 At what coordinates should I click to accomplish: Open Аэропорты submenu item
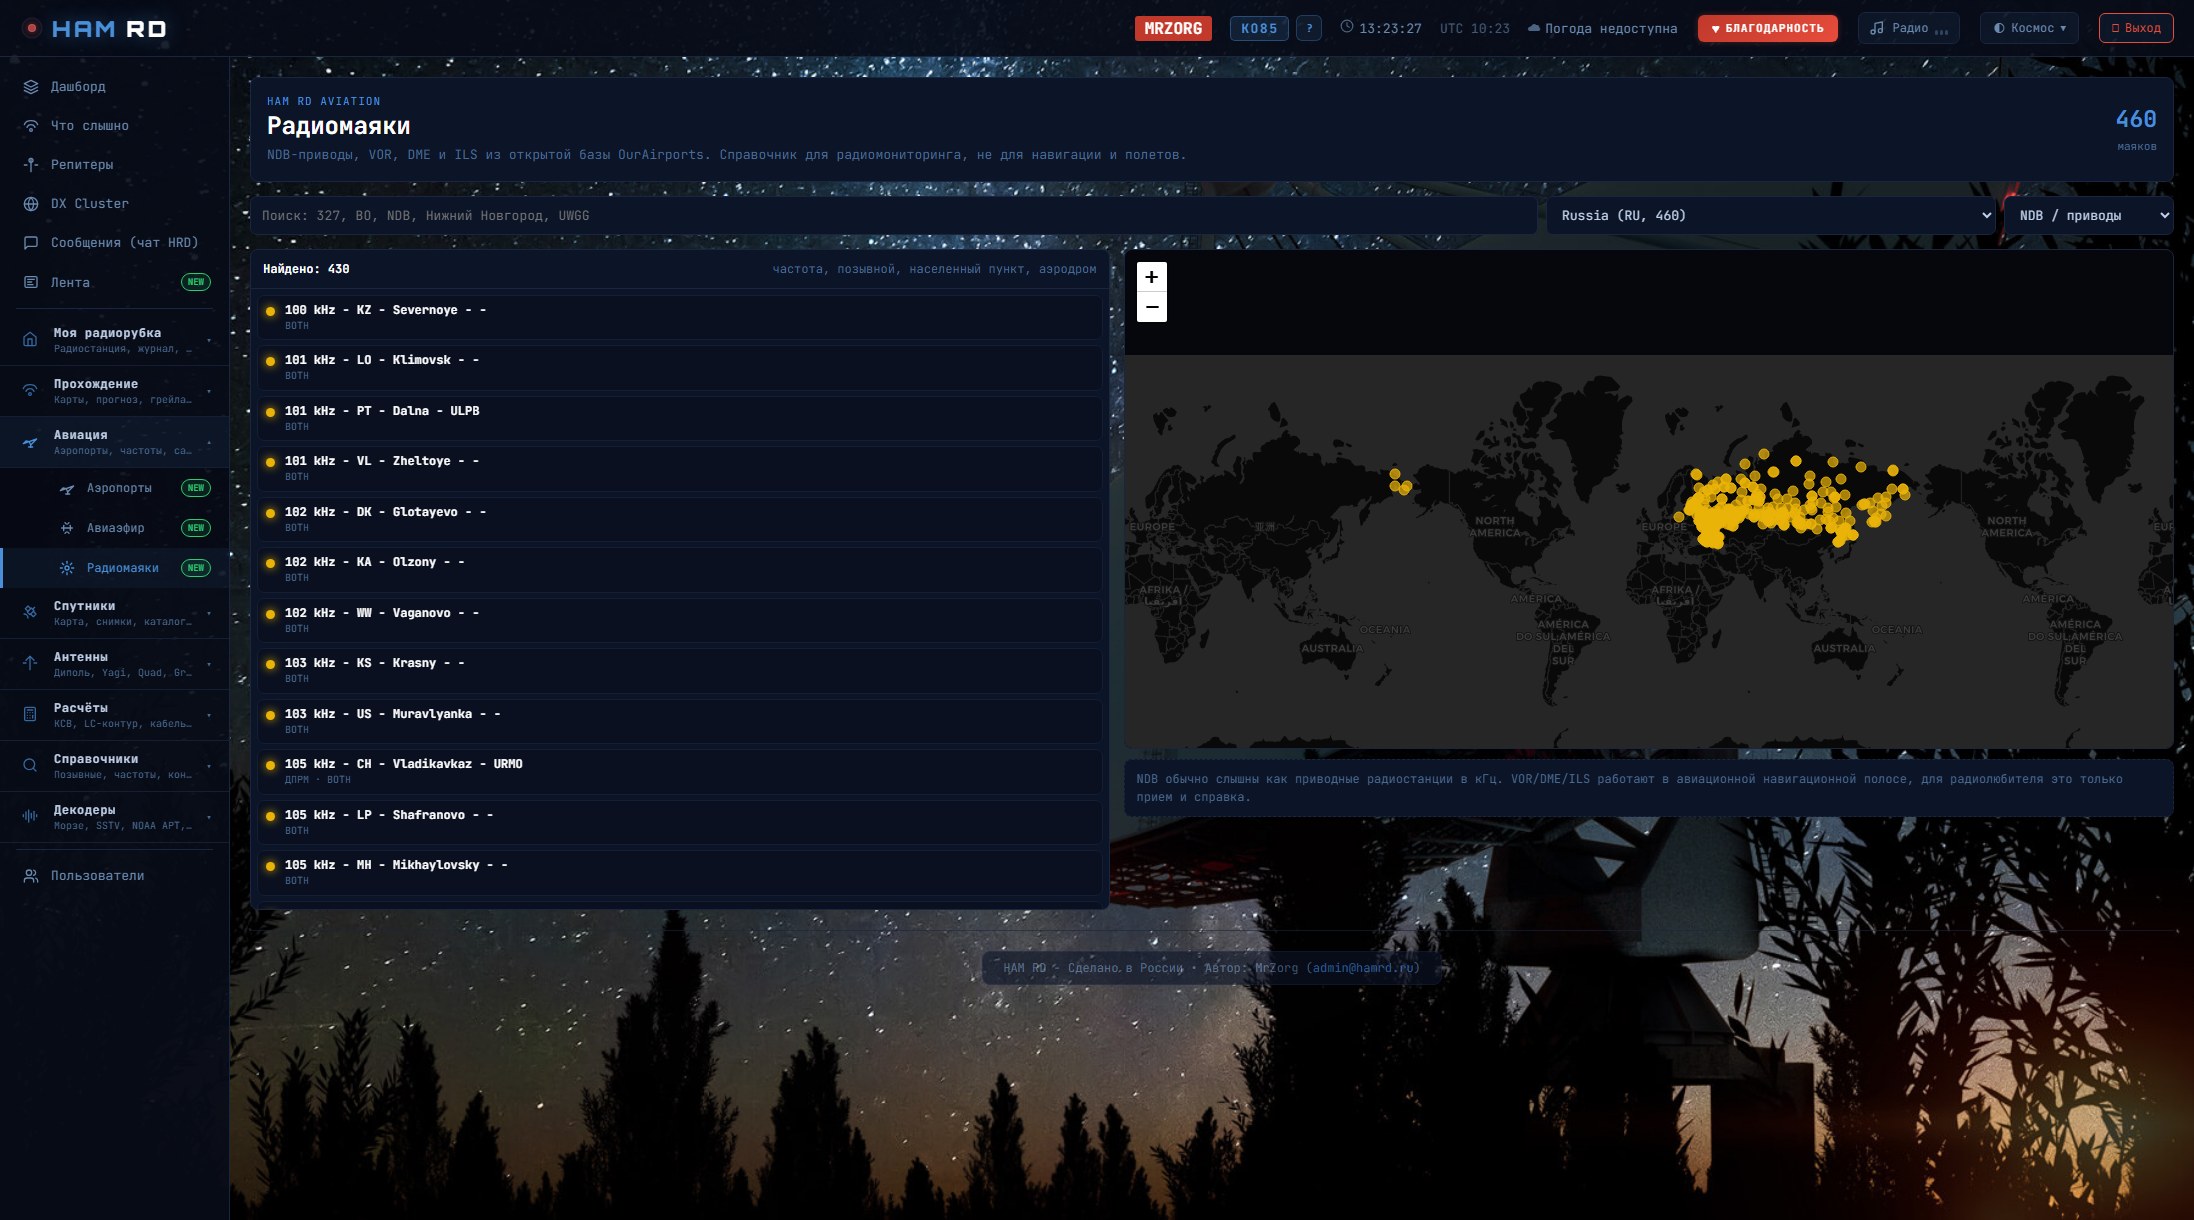(x=114, y=488)
